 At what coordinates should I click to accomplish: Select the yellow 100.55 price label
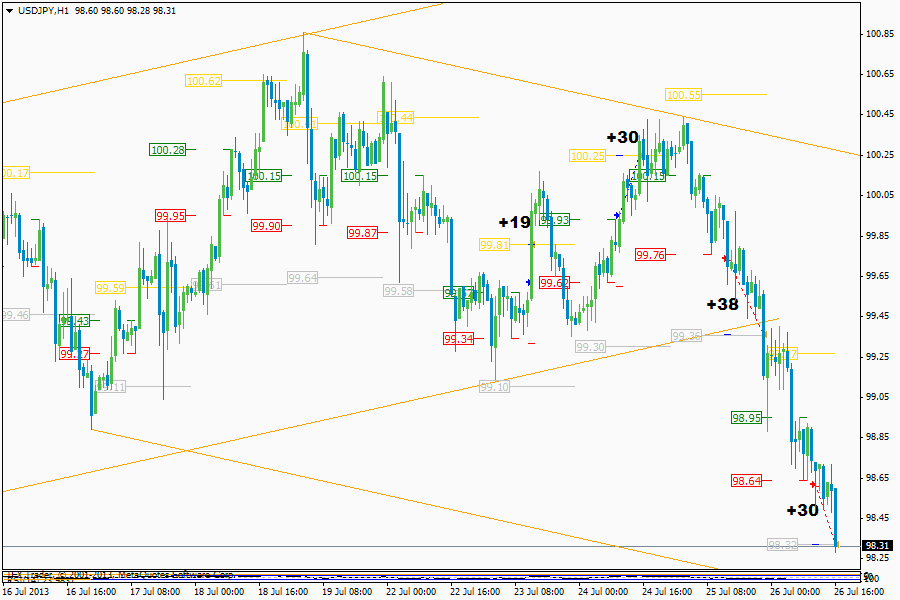684,95
